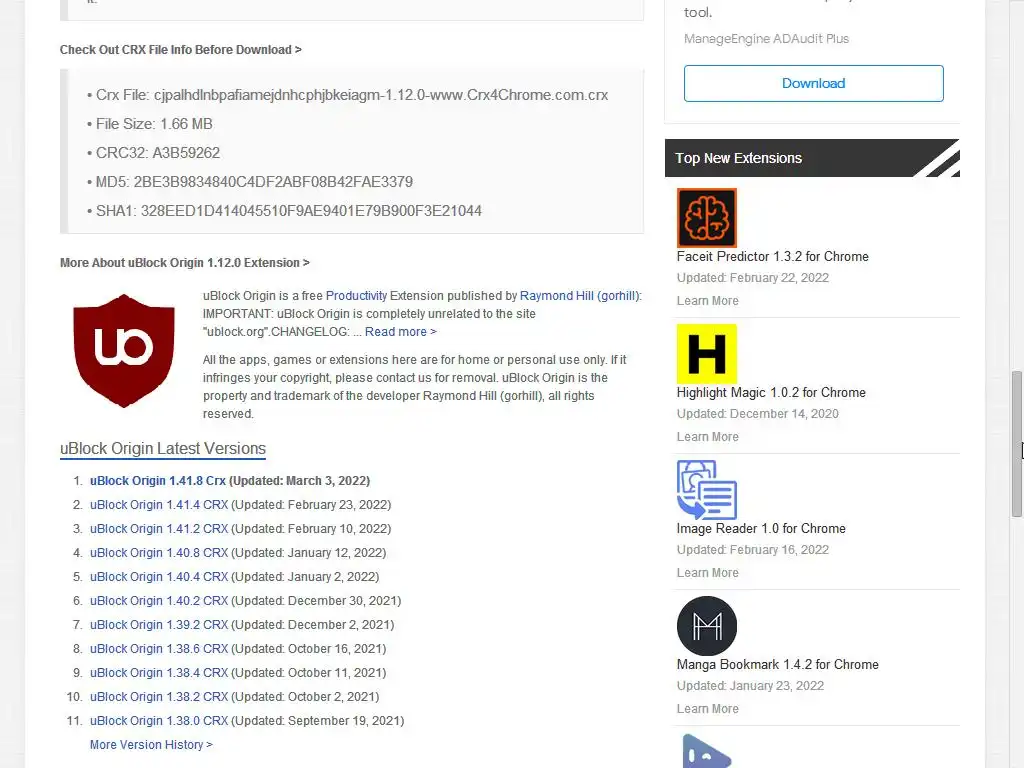This screenshot has height=768, width=1024.
Task: Click Check Out CRX File Info heading
Action: click(180, 50)
